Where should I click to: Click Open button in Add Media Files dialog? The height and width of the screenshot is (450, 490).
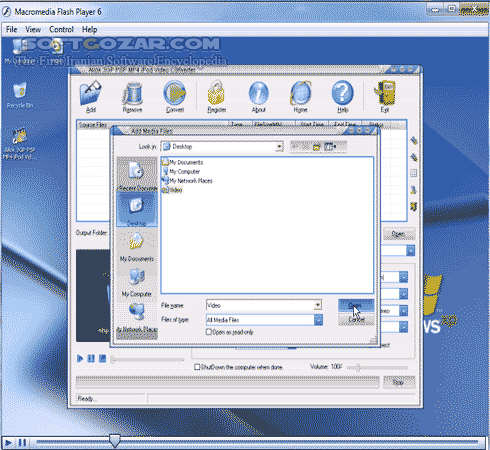pos(356,305)
